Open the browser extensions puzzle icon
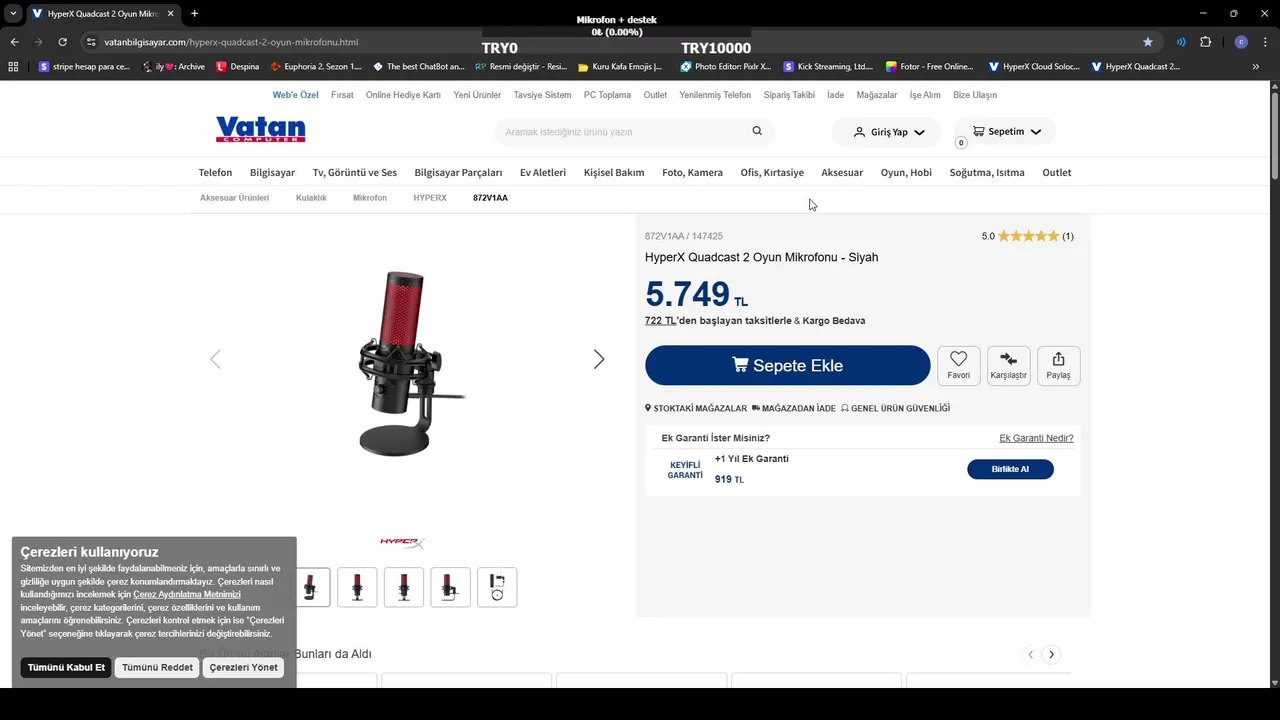This screenshot has height=720, width=1280. pos(1205,42)
